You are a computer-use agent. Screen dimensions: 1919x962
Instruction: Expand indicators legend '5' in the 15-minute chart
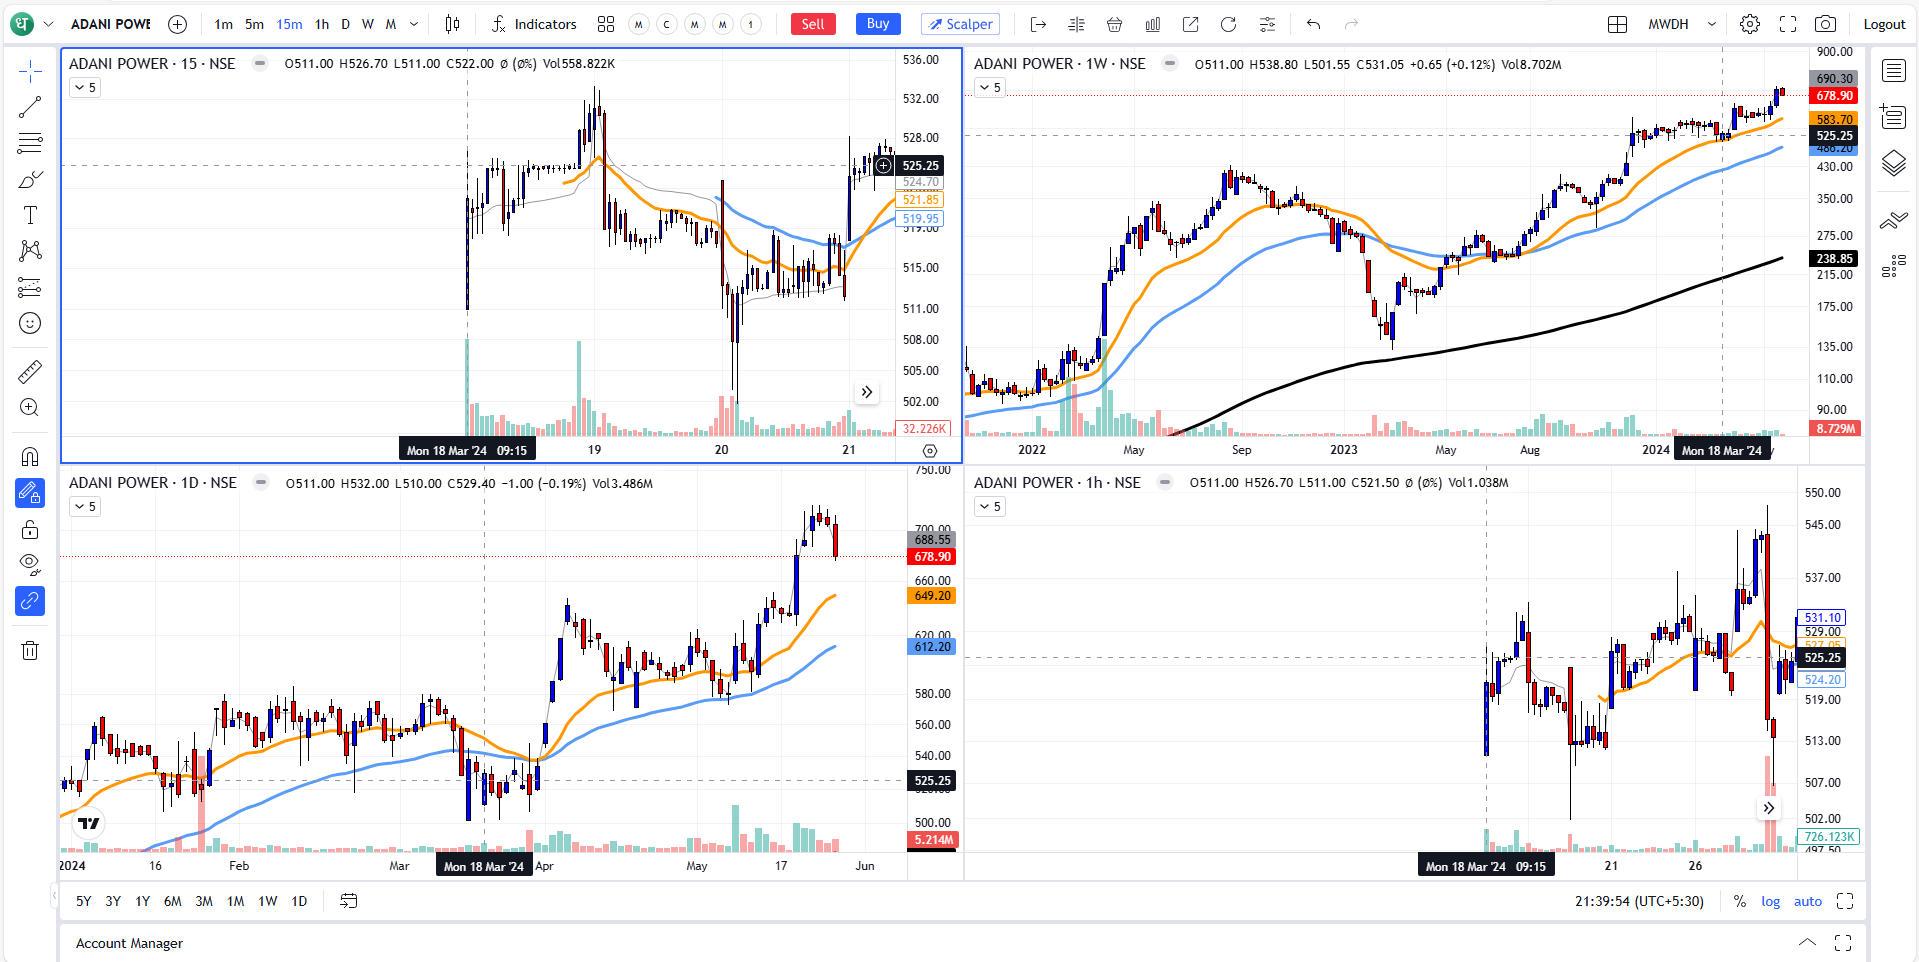coord(85,88)
